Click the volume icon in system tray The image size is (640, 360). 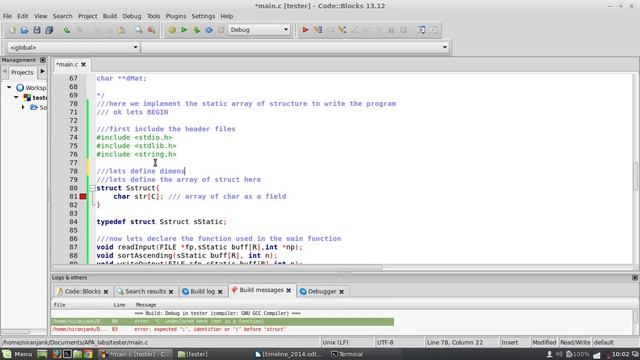pyautogui.click(x=559, y=354)
